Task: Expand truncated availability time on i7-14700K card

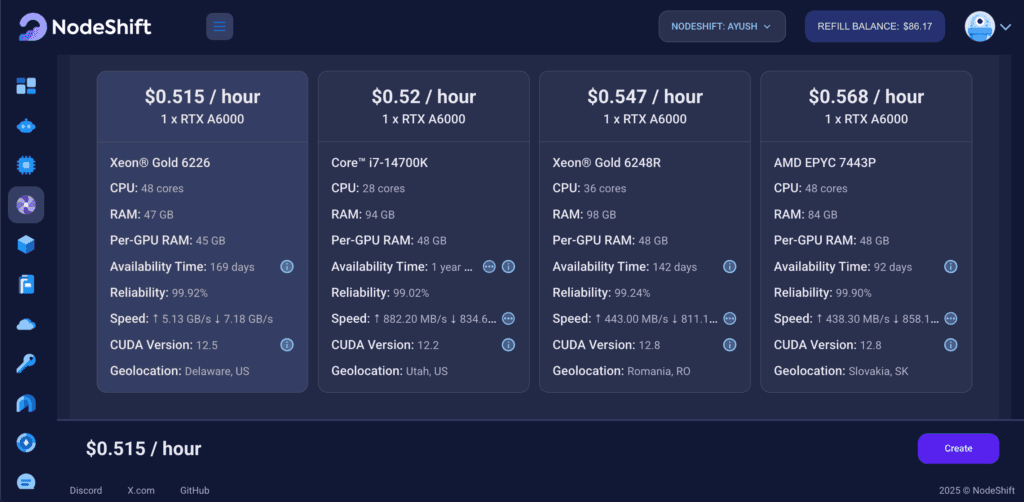Action: click(489, 266)
